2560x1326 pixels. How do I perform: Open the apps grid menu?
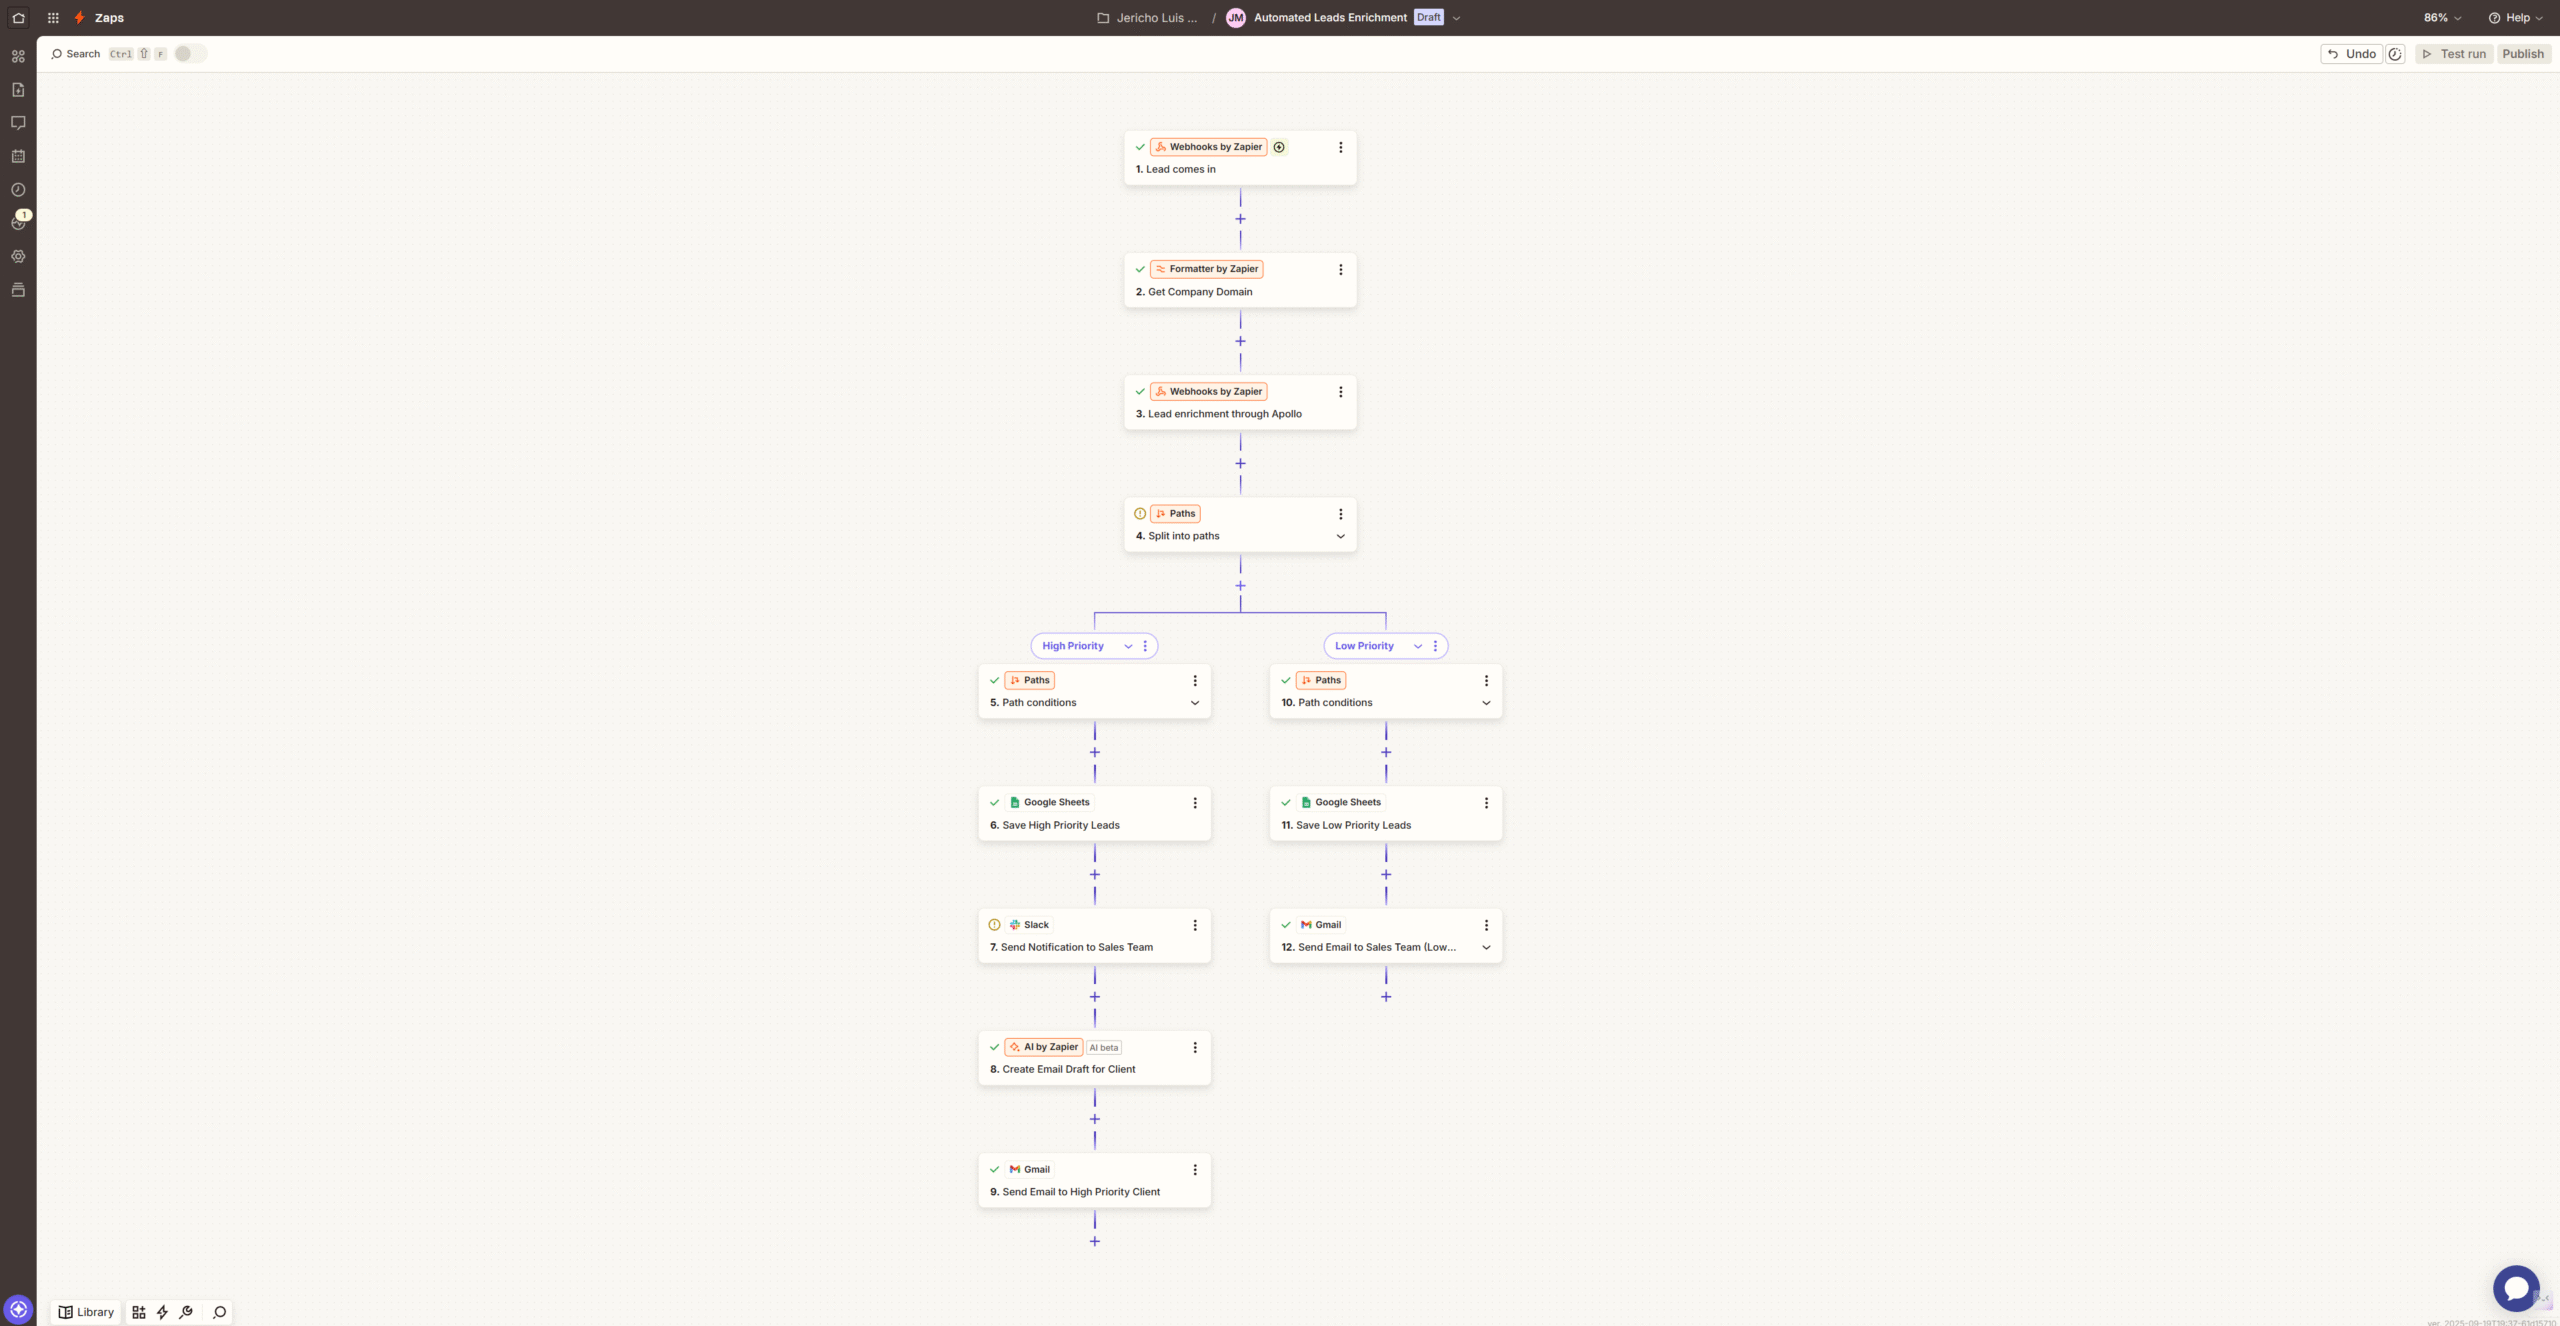click(53, 18)
